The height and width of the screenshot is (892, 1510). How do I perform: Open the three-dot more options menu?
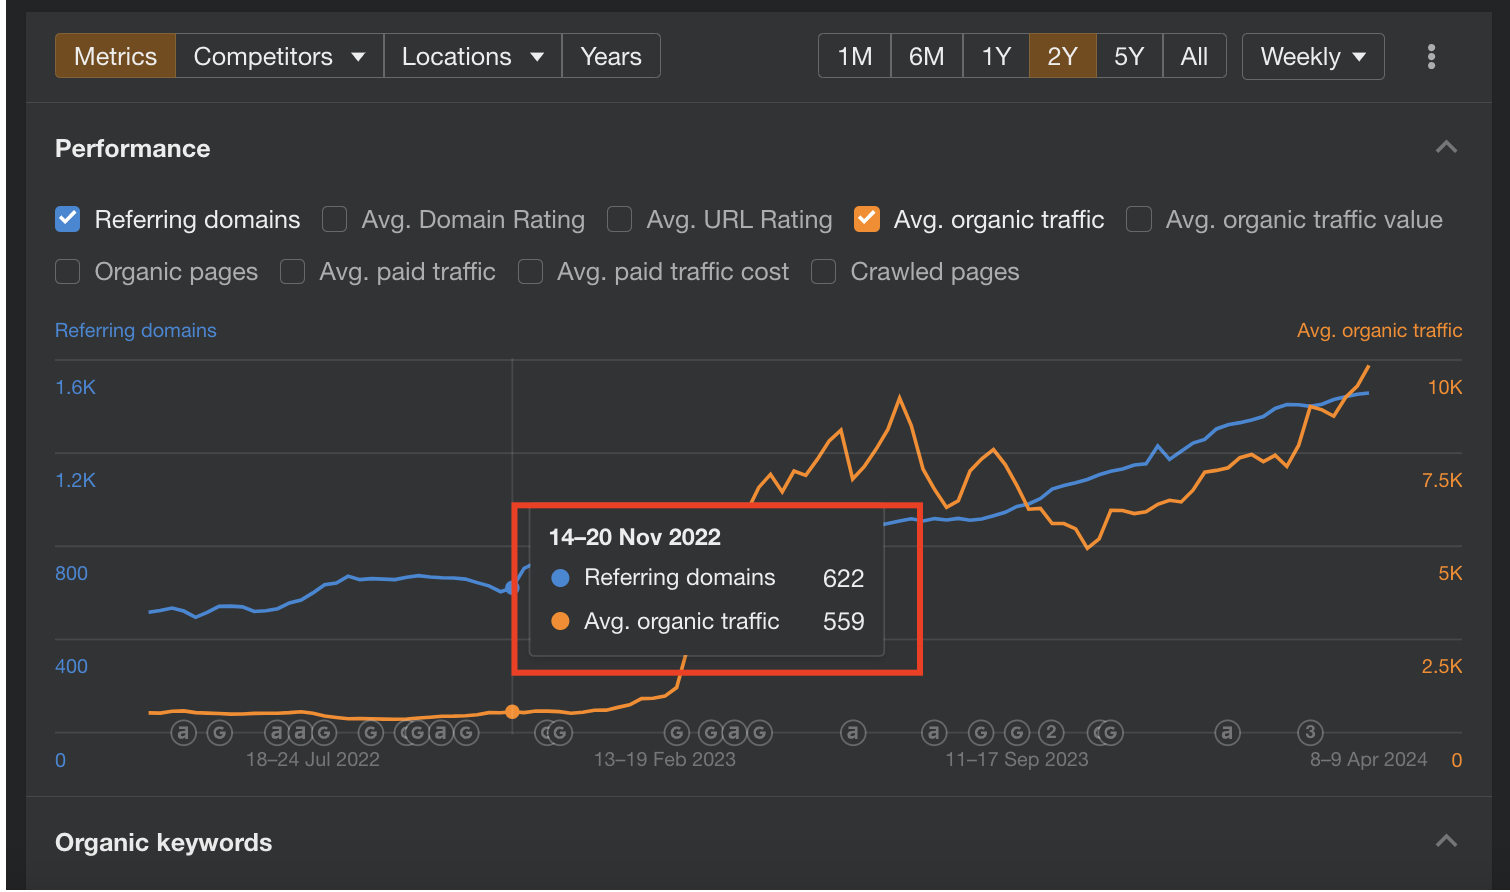click(x=1431, y=57)
